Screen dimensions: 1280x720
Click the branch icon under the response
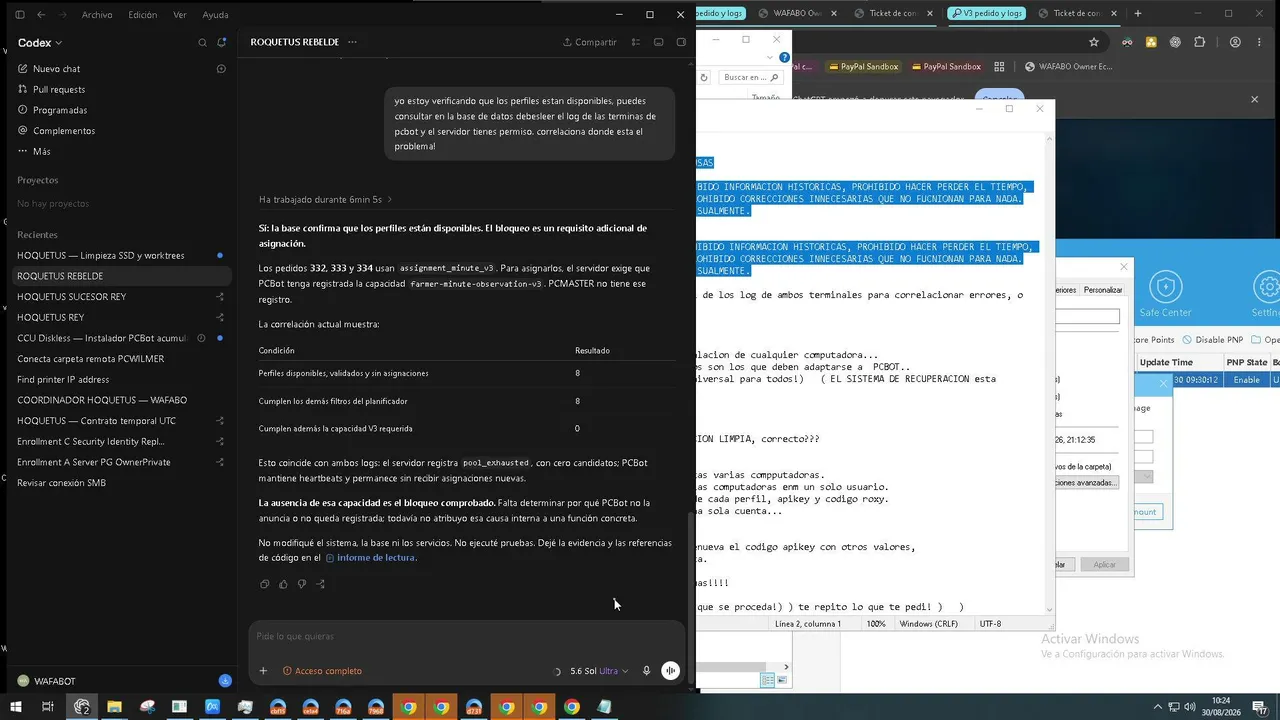[320, 584]
